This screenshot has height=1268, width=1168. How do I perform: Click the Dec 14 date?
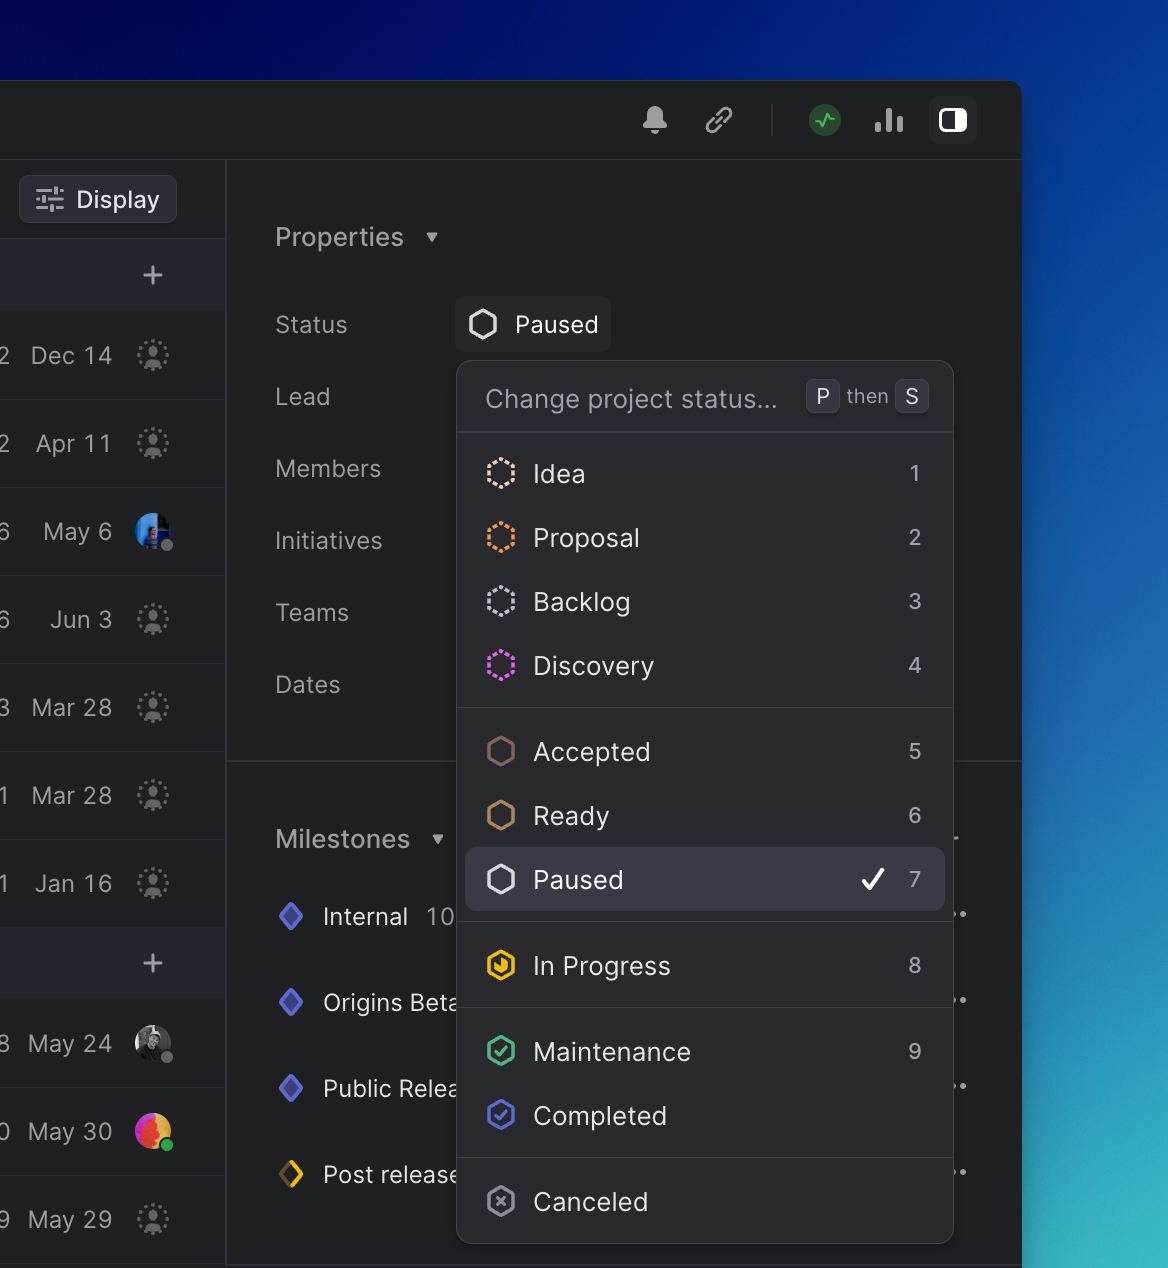(x=72, y=355)
